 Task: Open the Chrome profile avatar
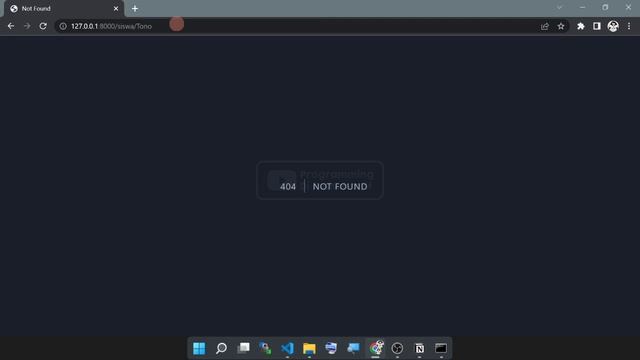[x=613, y=26]
